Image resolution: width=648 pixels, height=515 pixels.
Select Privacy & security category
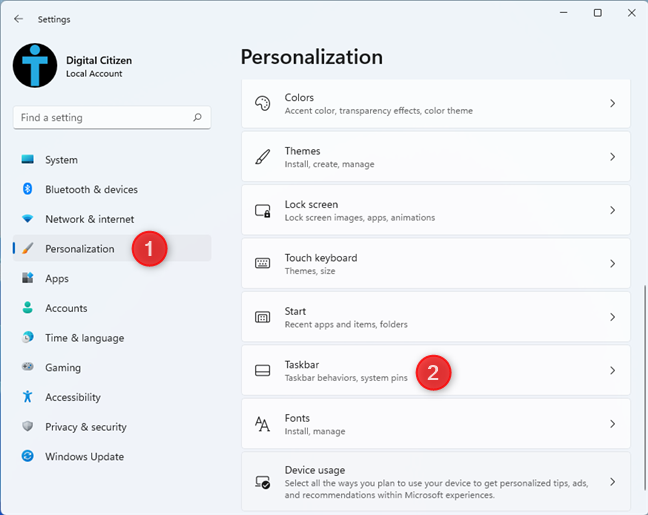point(112,427)
